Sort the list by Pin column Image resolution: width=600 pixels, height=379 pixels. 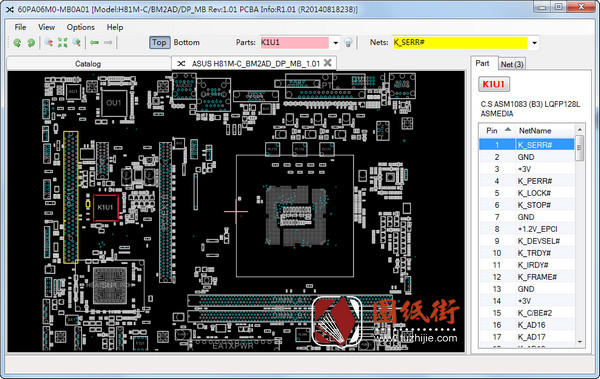[497, 131]
